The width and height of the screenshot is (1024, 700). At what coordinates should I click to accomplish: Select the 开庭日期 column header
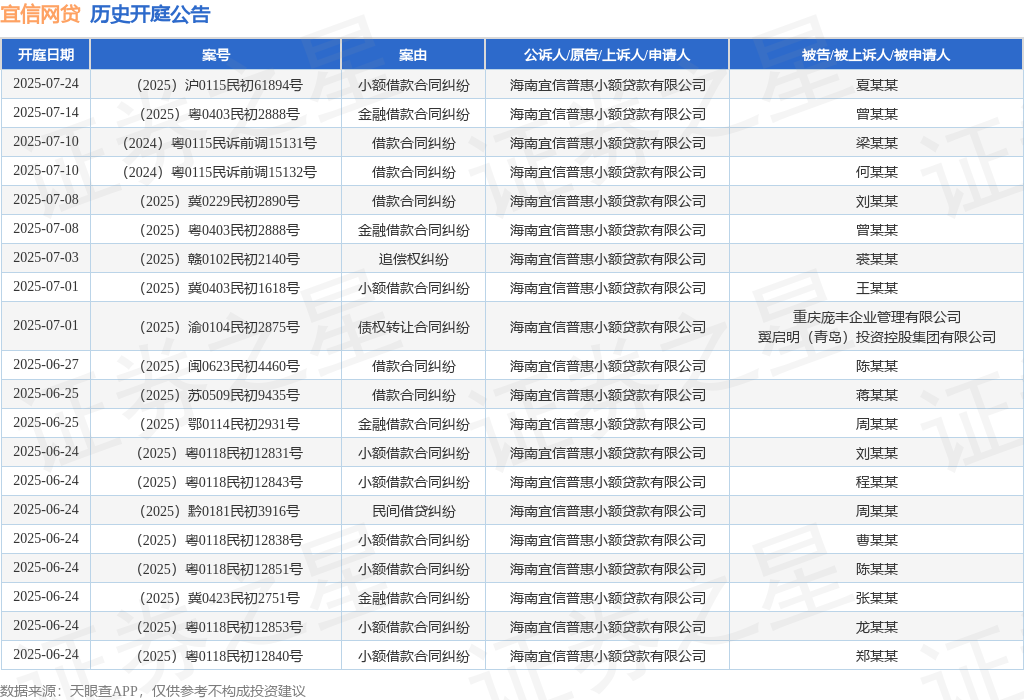pyautogui.click(x=46, y=55)
